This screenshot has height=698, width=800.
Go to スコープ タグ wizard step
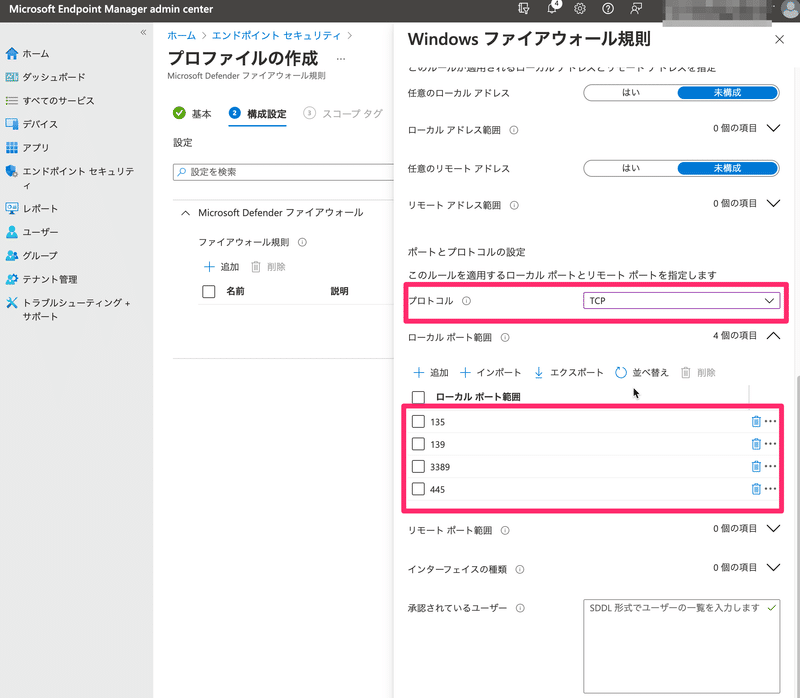(343, 113)
